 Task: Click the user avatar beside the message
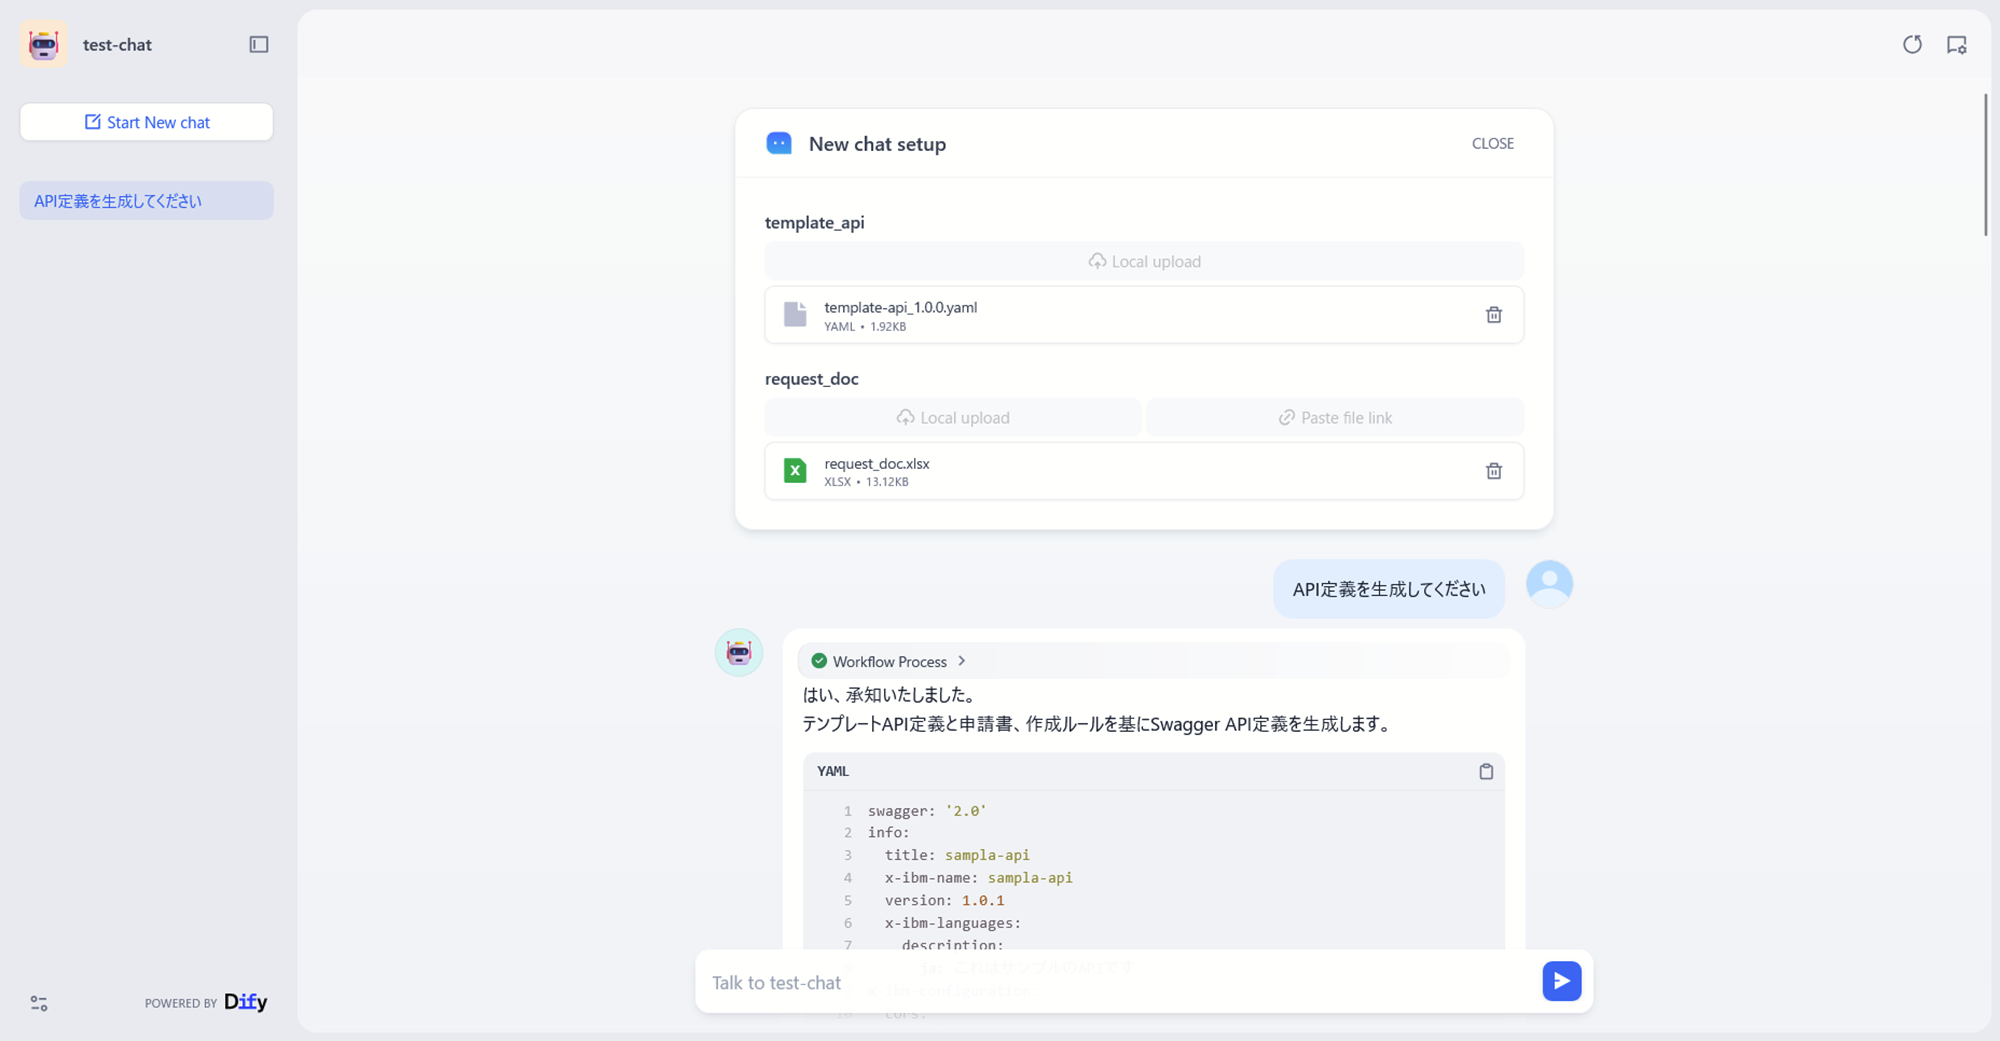[1549, 584]
